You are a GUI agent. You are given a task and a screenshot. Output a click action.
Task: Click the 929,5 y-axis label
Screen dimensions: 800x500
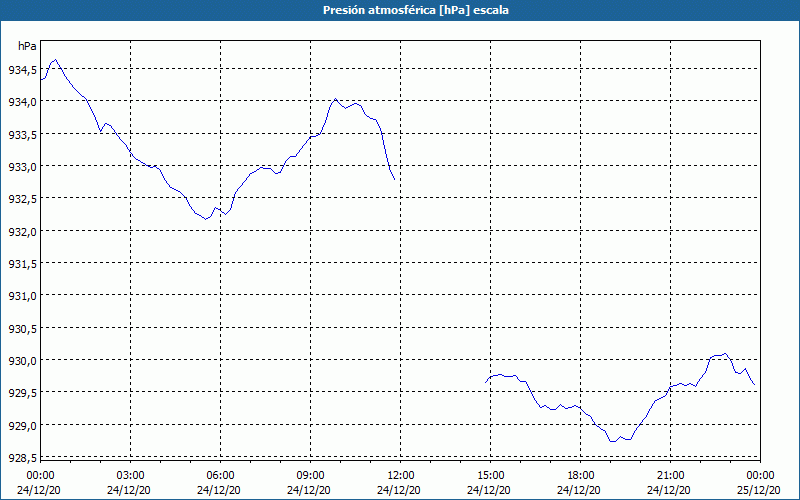coord(22,393)
